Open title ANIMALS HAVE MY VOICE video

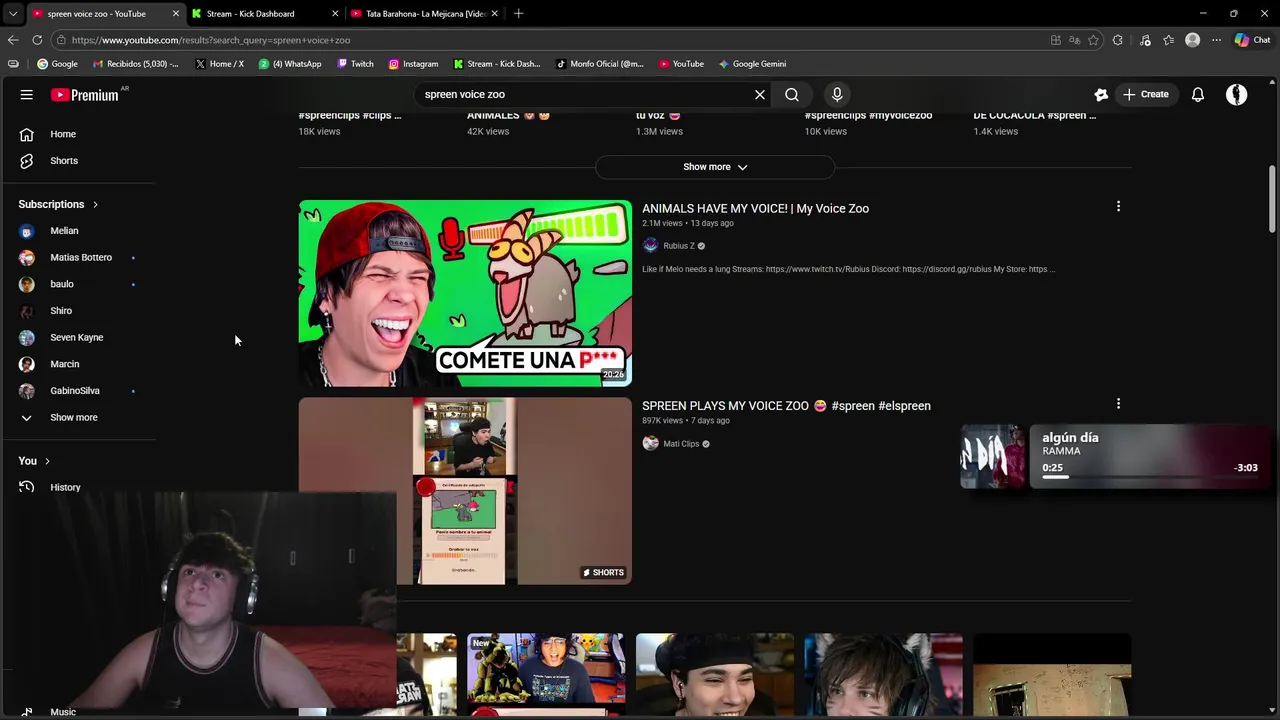755,209
